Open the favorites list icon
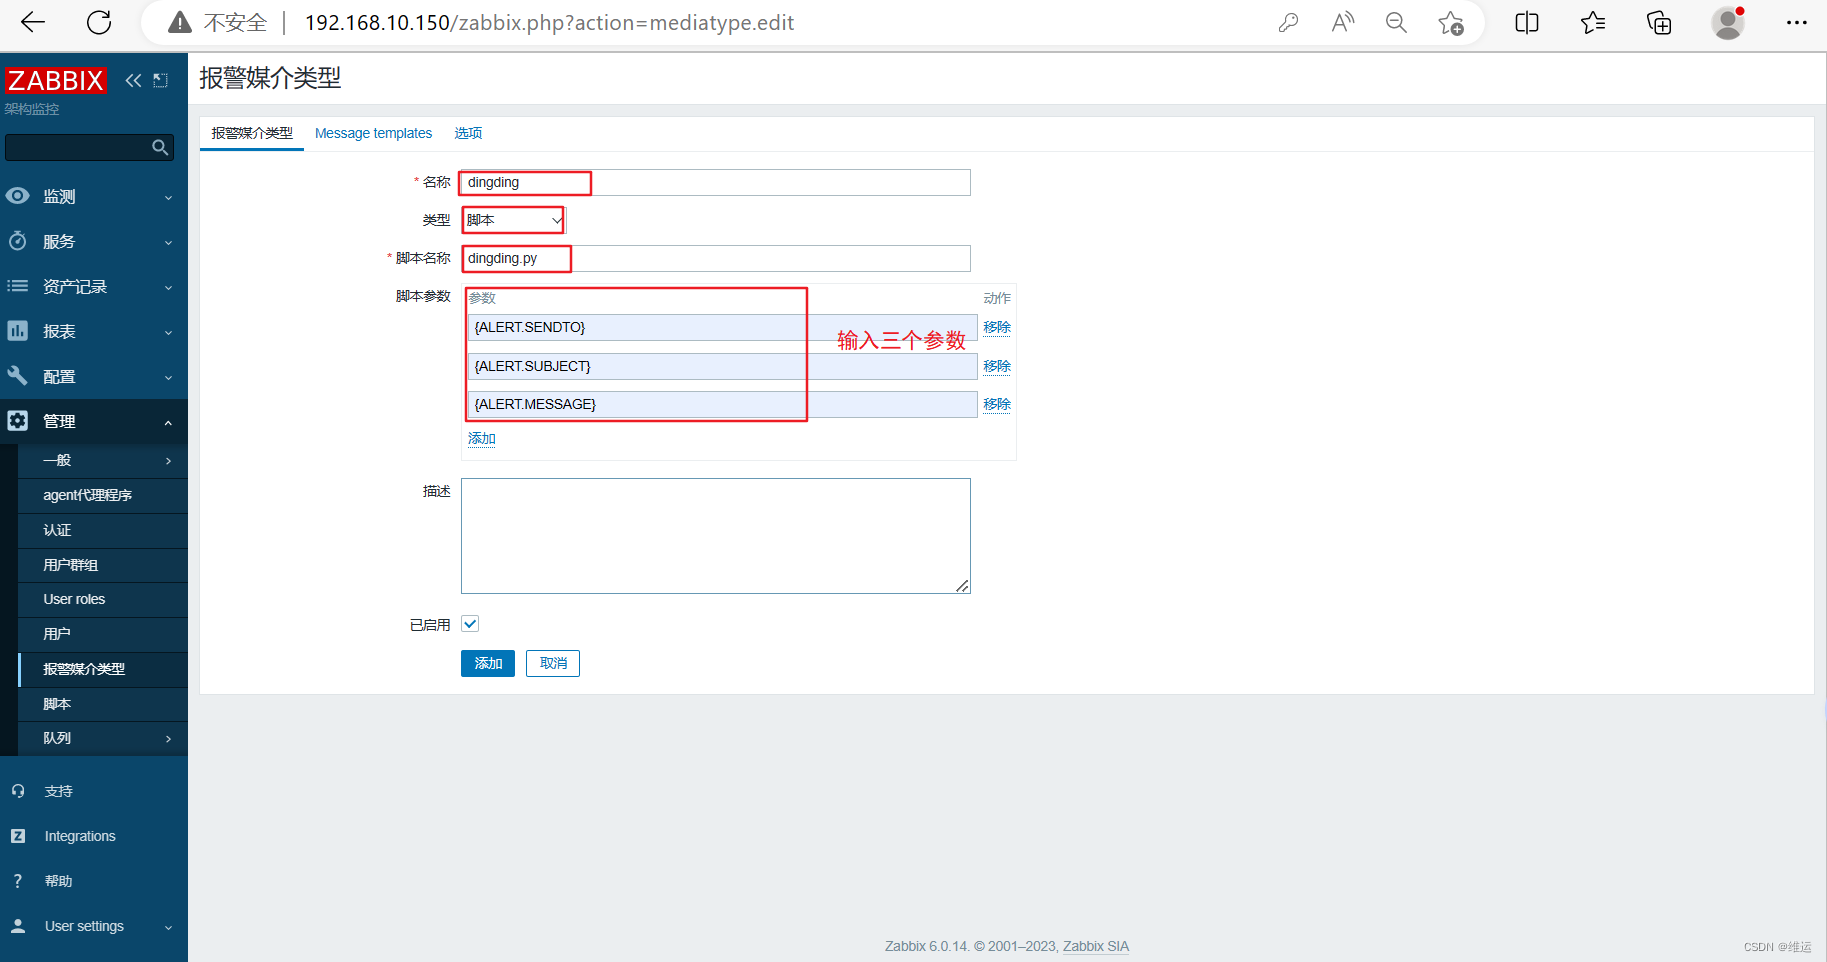 [x=1593, y=22]
